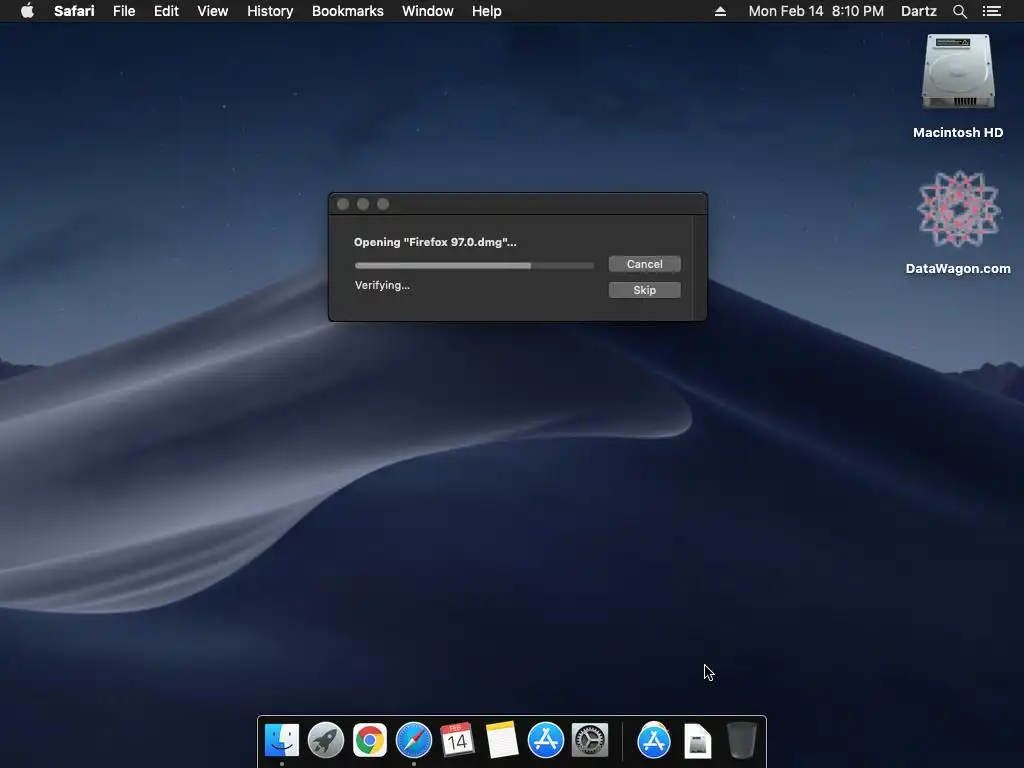Click the date and time in menu bar

(816, 11)
